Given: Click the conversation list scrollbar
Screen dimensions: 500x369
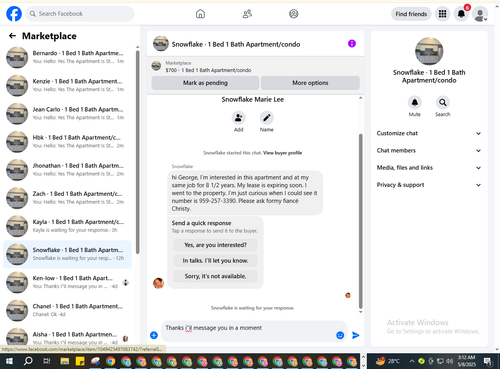Looking at the screenshot, I should (x=137, y=152).
